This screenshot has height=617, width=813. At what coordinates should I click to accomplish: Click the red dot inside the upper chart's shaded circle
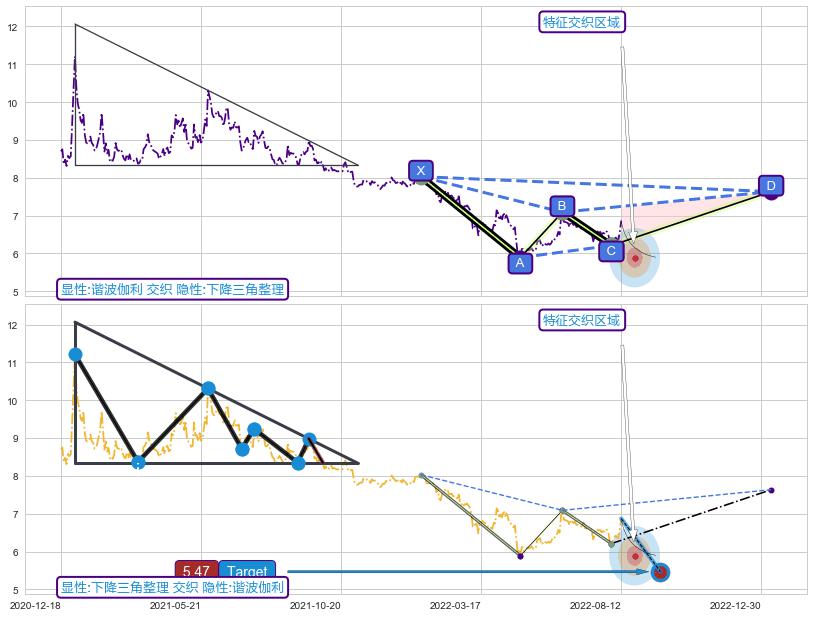click(635, 258)
